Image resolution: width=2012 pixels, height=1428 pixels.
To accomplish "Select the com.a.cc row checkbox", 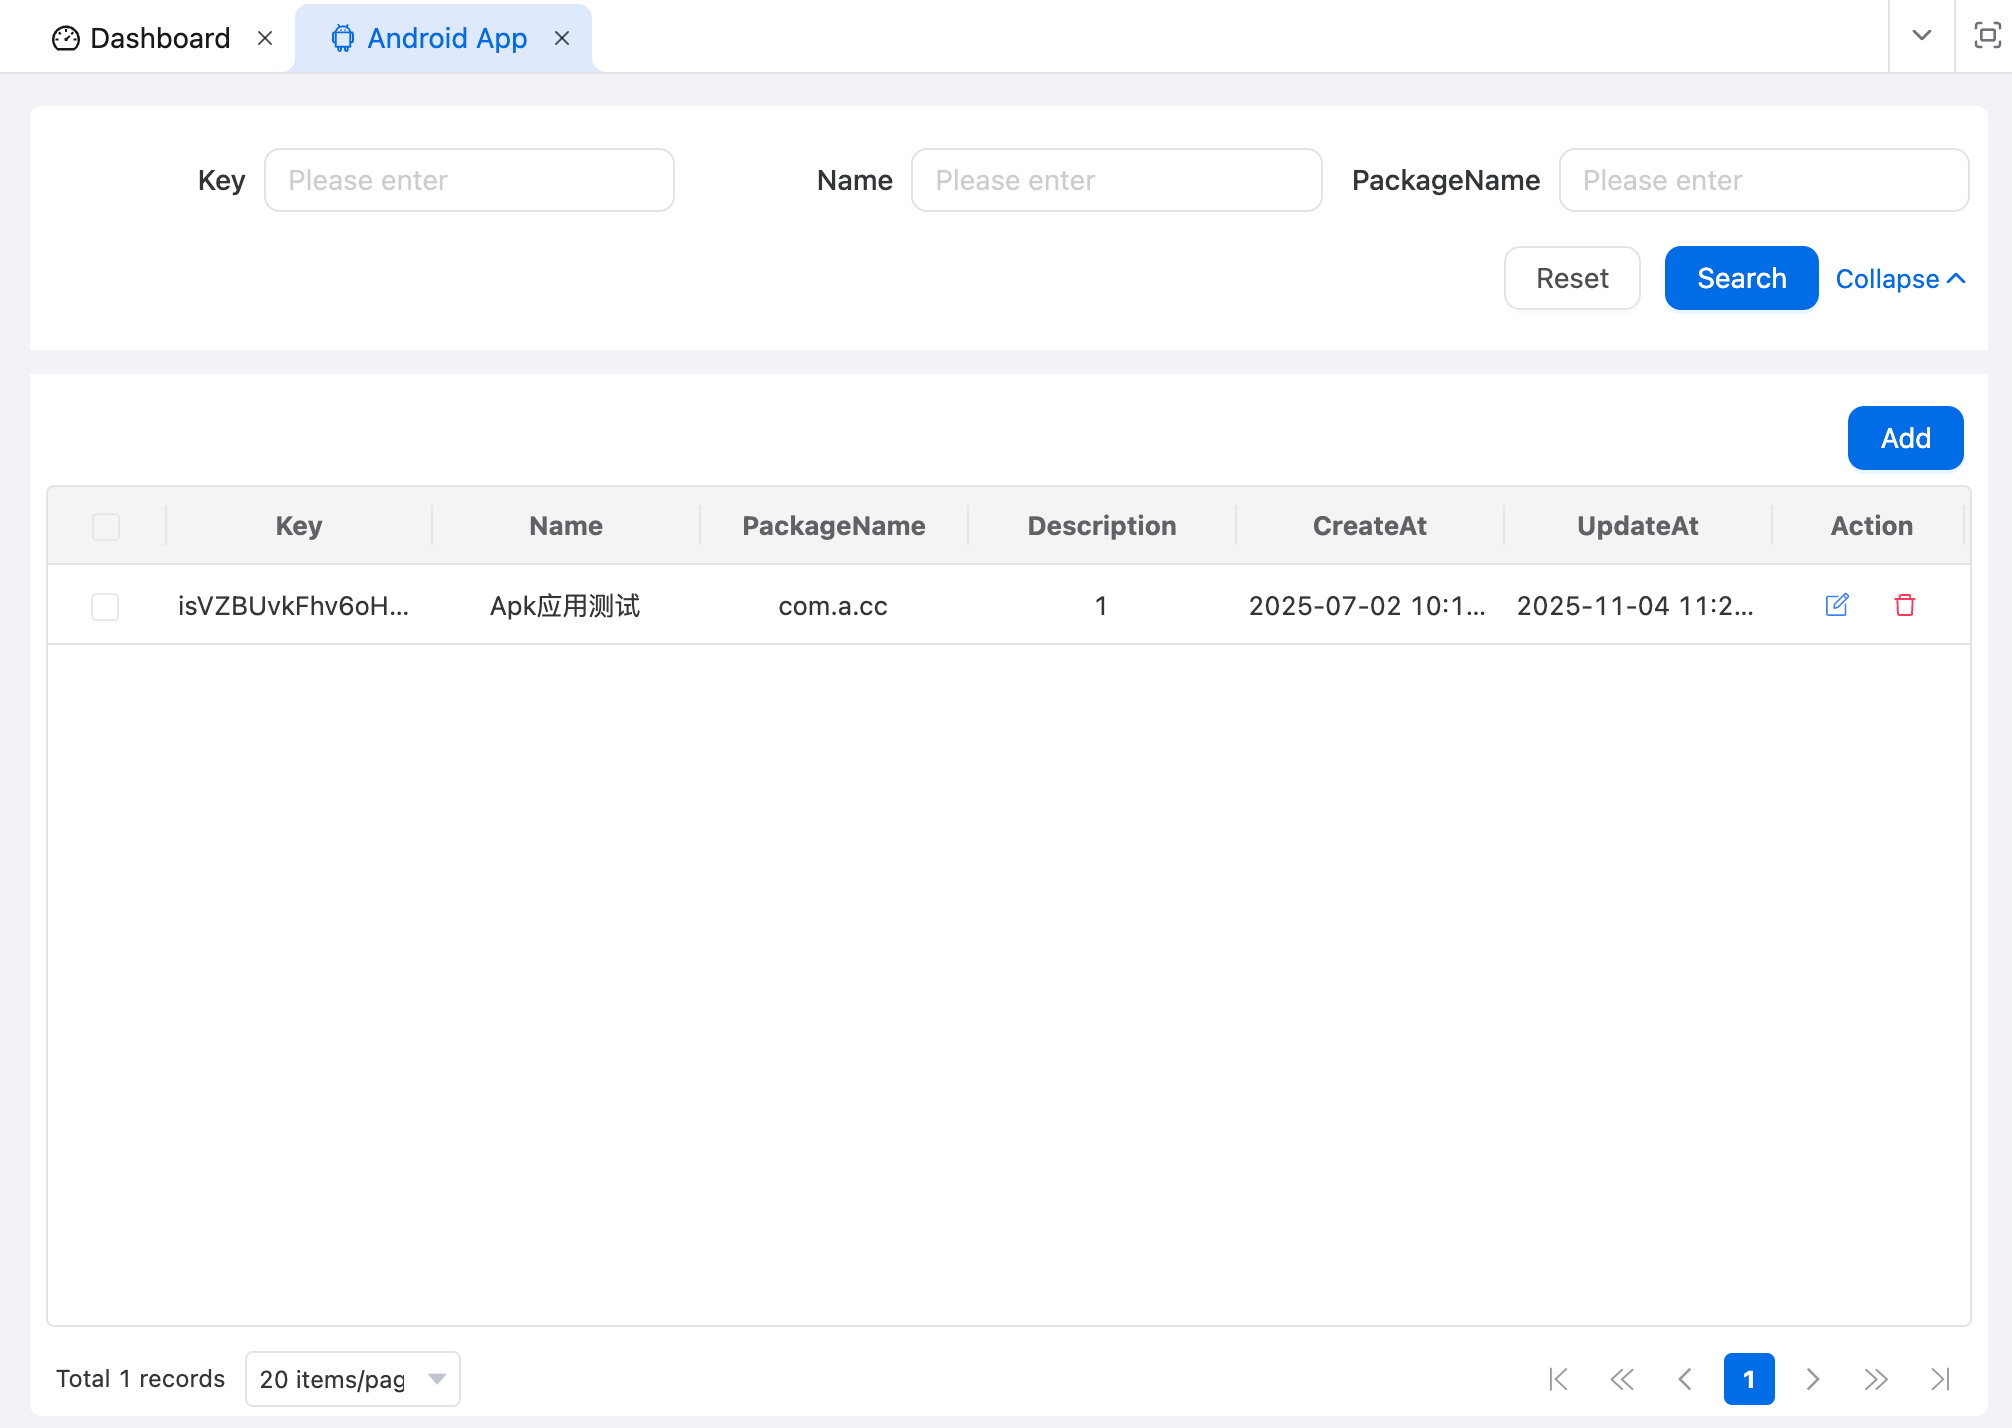I will (105, 606).
